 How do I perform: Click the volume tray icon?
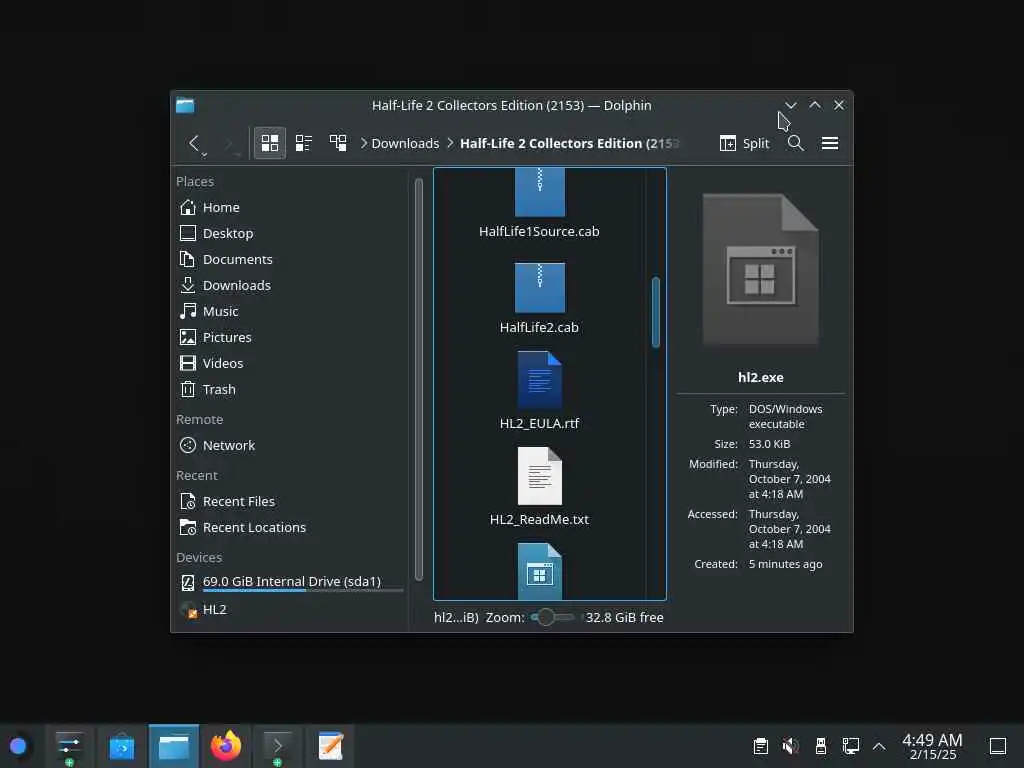point(791,746)
